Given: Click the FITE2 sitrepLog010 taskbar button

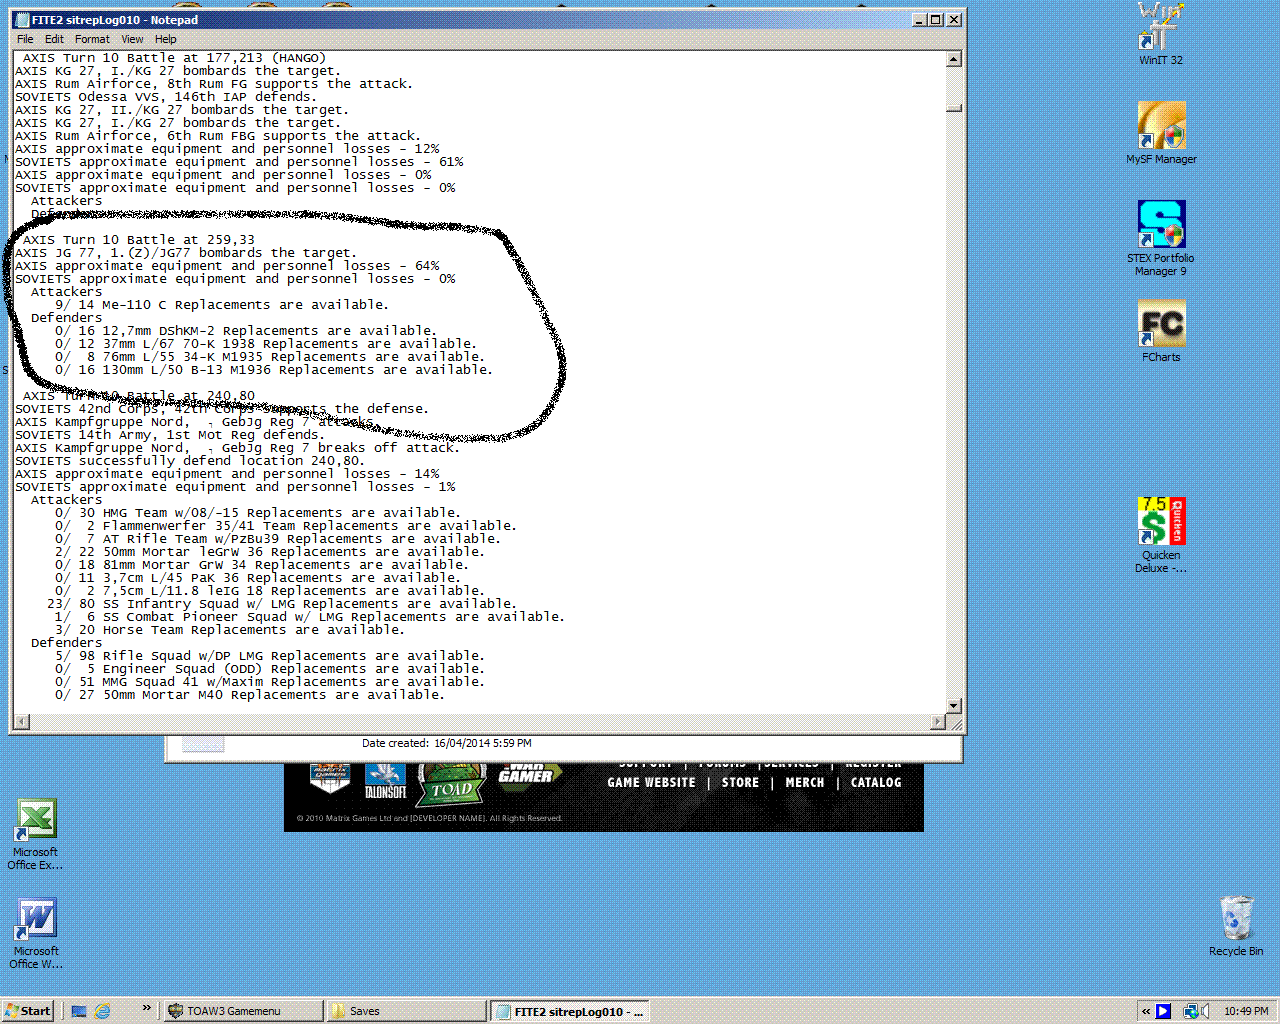Looking at the screenshot, I should (571, 1011).
